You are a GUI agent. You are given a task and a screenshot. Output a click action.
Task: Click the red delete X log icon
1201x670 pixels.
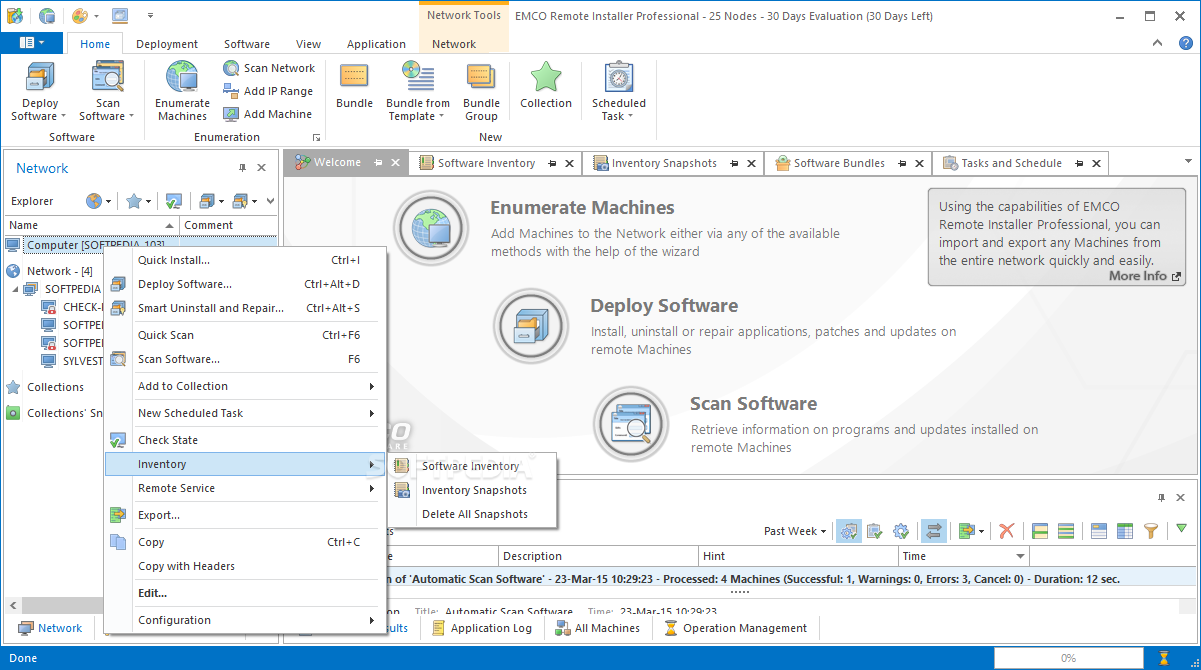coord(1007,531)
